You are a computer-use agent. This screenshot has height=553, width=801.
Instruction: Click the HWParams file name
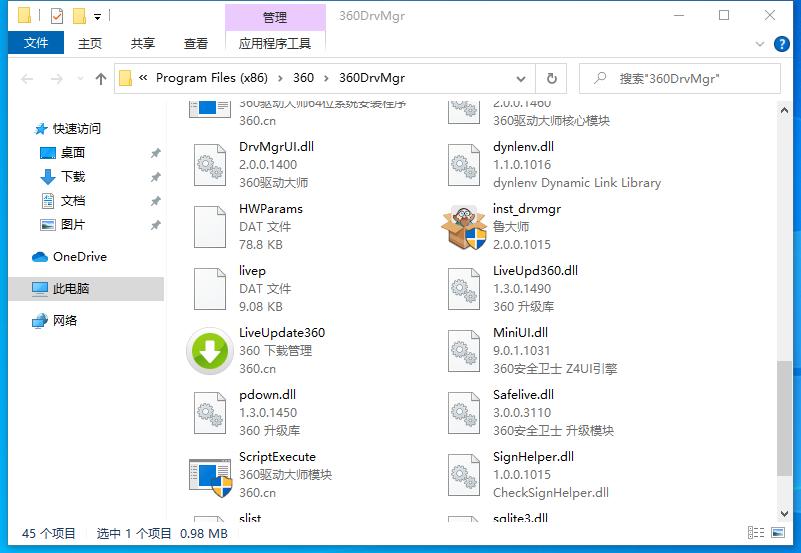[271, 209]
